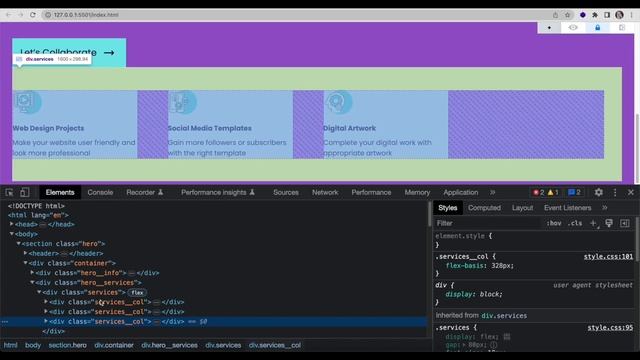The image size is (640, 360).
Task: Toggle the flex badge on div services
Action: (137, 292)
